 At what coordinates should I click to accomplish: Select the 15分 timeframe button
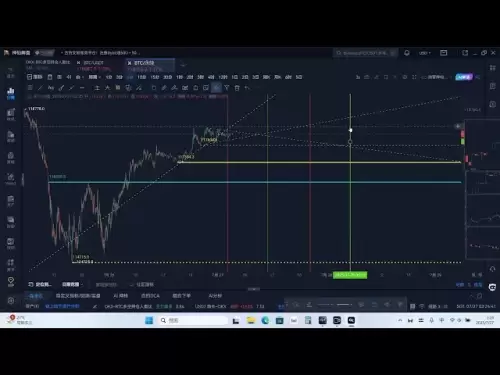(x=155, y=77)
